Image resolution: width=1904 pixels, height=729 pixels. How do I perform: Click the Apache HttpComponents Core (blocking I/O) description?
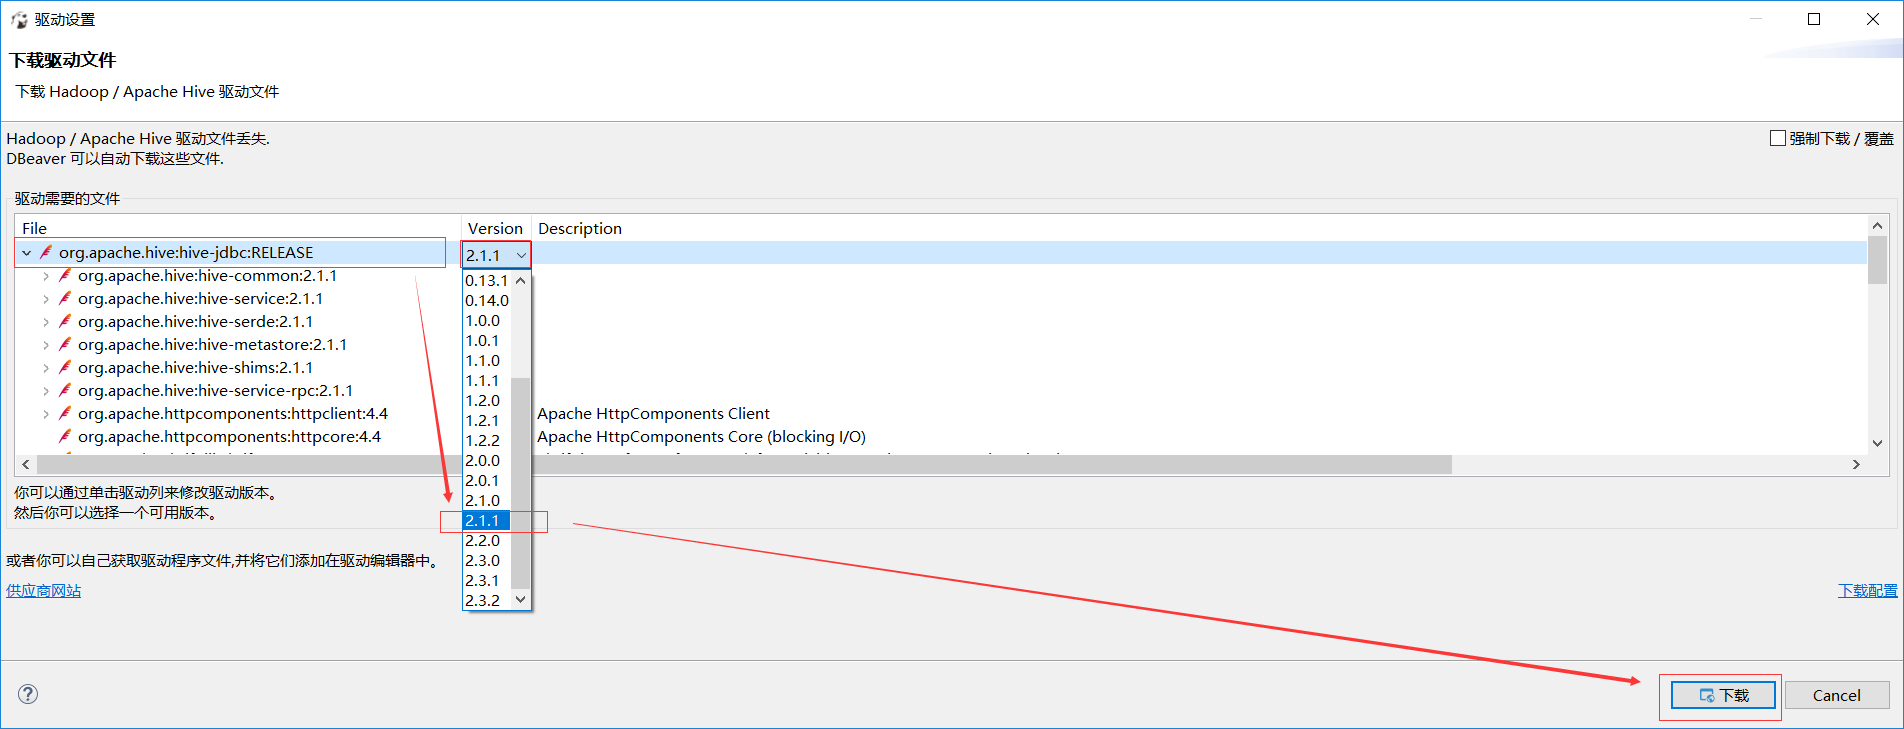(701, 437)
